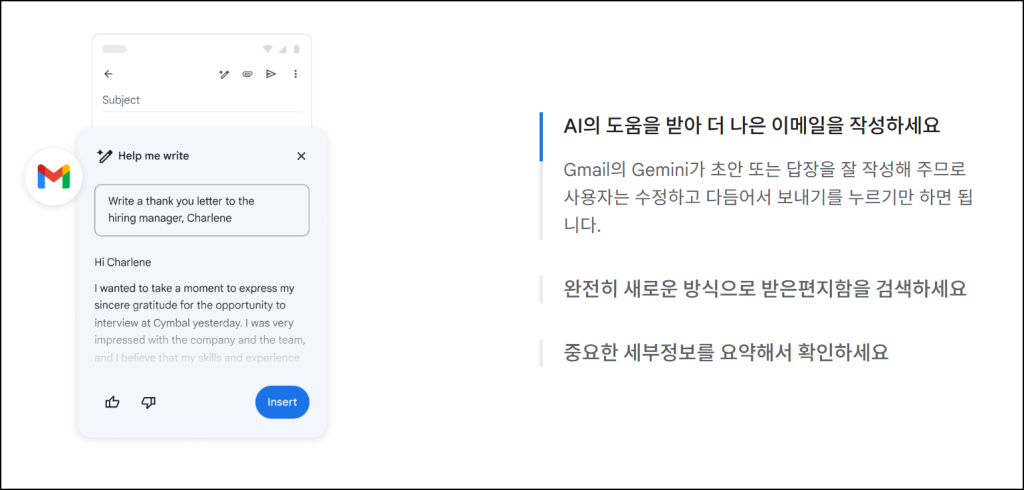This screenshot has width=1024, height=490.
Task: Click the Wi-Fi status icon in phone mockup
Action: click(x=268, y=49)
